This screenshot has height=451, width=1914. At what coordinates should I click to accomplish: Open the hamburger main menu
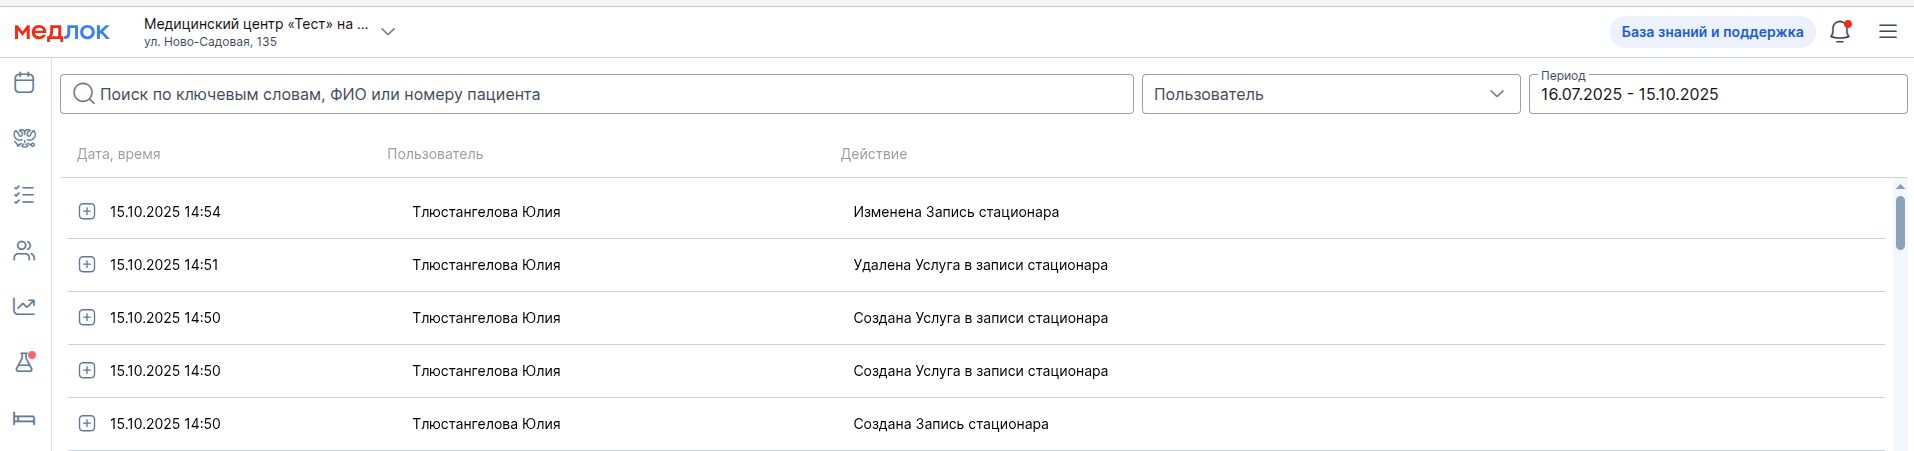pyautogui.click(x=1888, y=32)
